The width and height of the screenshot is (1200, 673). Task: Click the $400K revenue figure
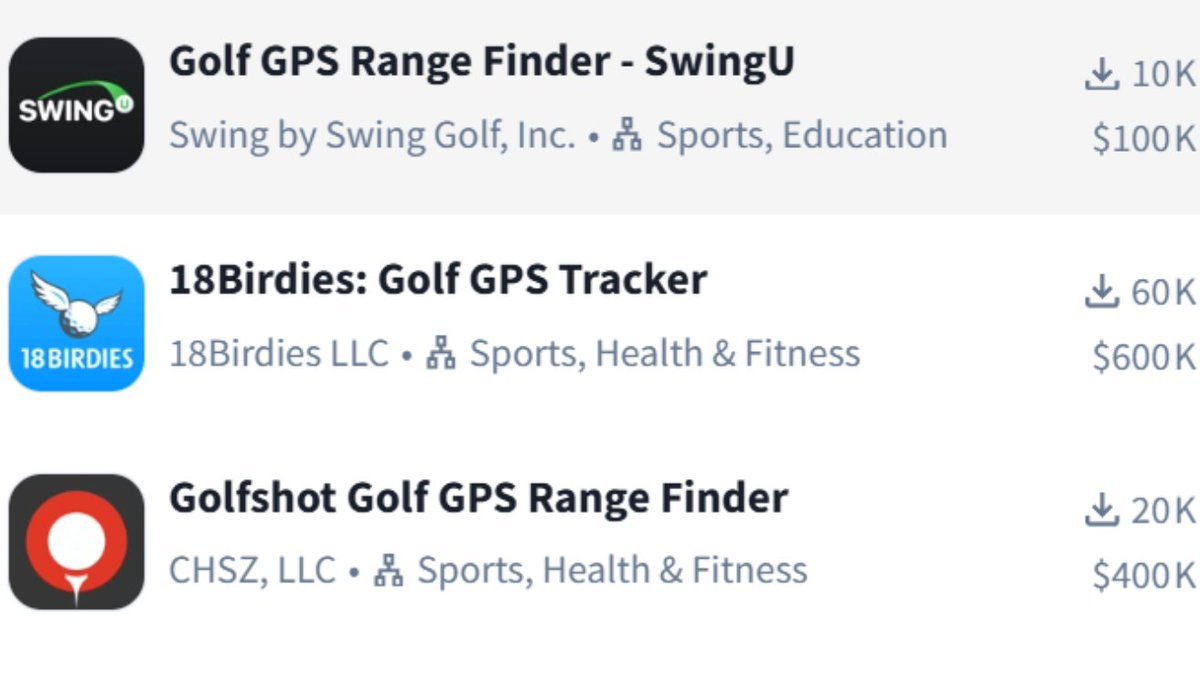(x=1144, y=576)
